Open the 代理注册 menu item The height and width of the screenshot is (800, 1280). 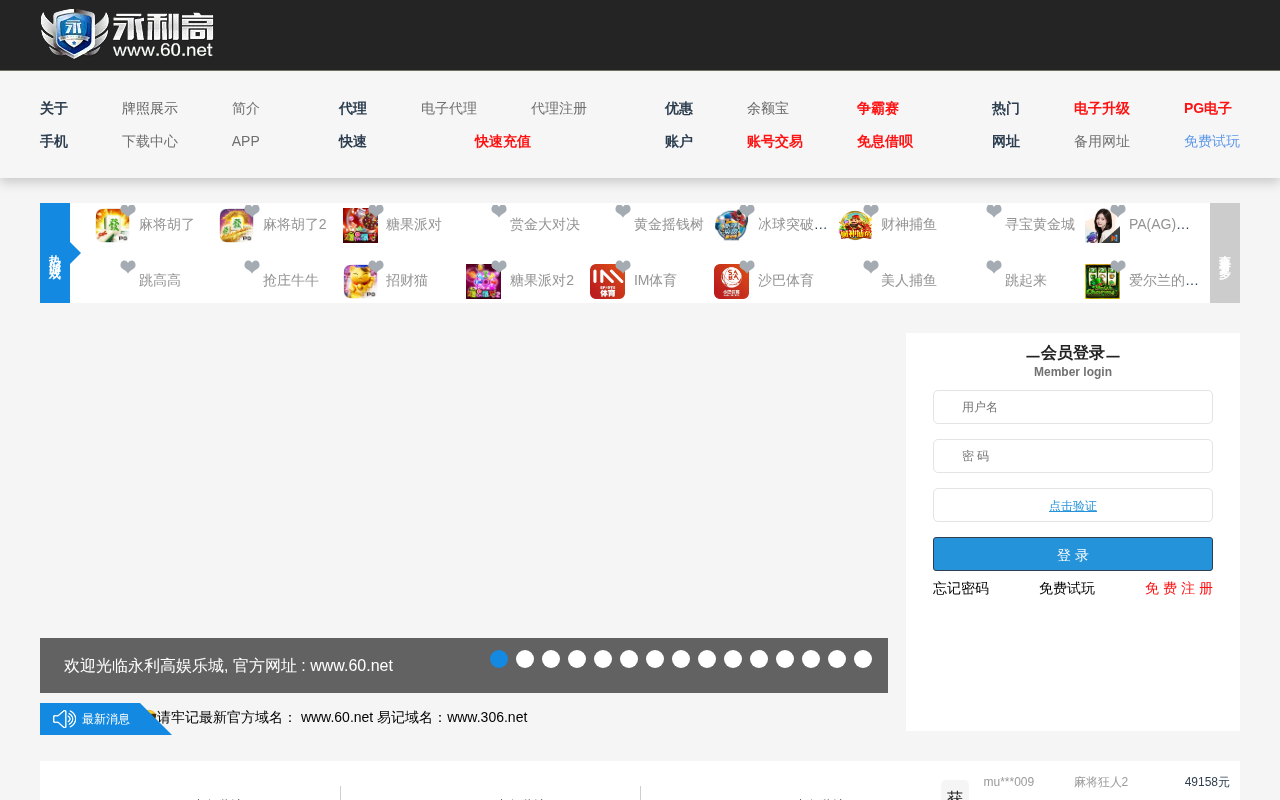coord(559,109)
